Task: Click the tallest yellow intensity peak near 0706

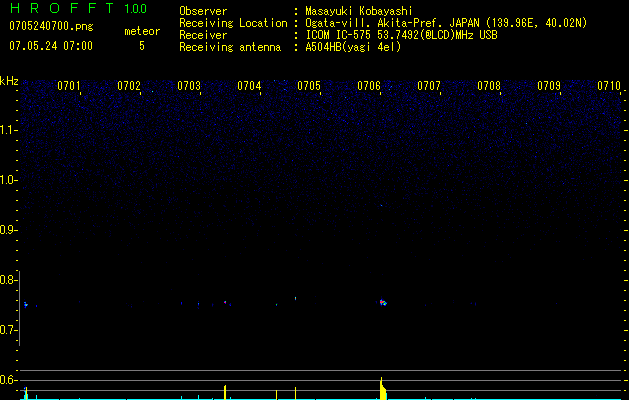Action: coord(383,388)
